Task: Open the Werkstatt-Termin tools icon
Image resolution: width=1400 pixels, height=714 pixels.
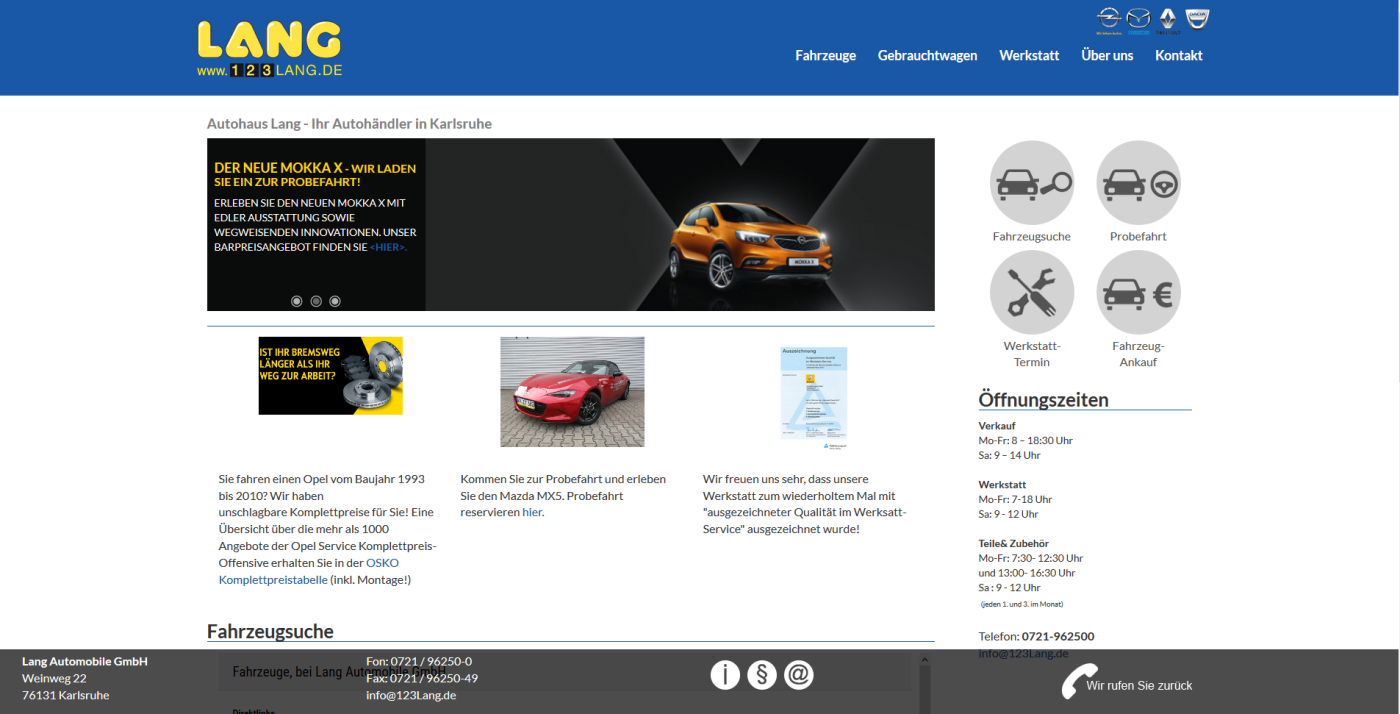Action: pos(1032,292)
